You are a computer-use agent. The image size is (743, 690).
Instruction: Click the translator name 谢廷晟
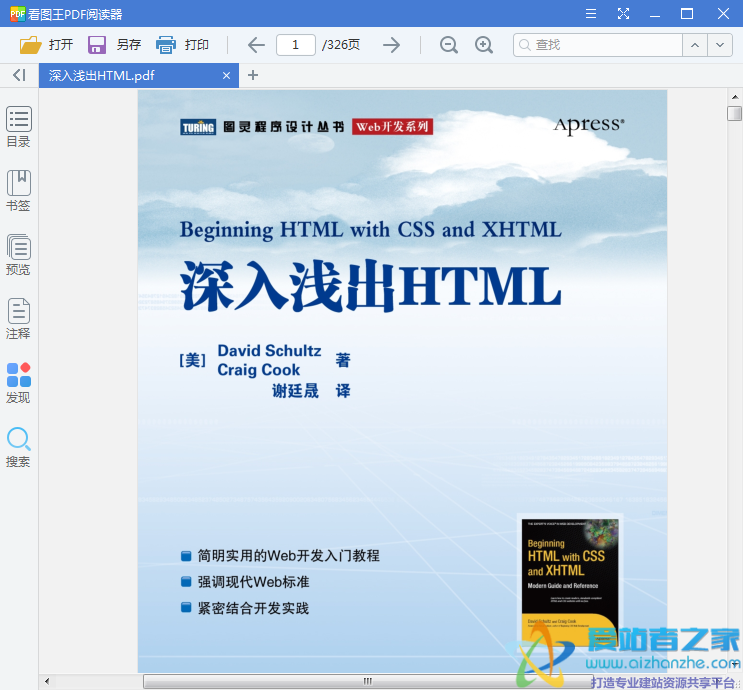coord(295,391)
